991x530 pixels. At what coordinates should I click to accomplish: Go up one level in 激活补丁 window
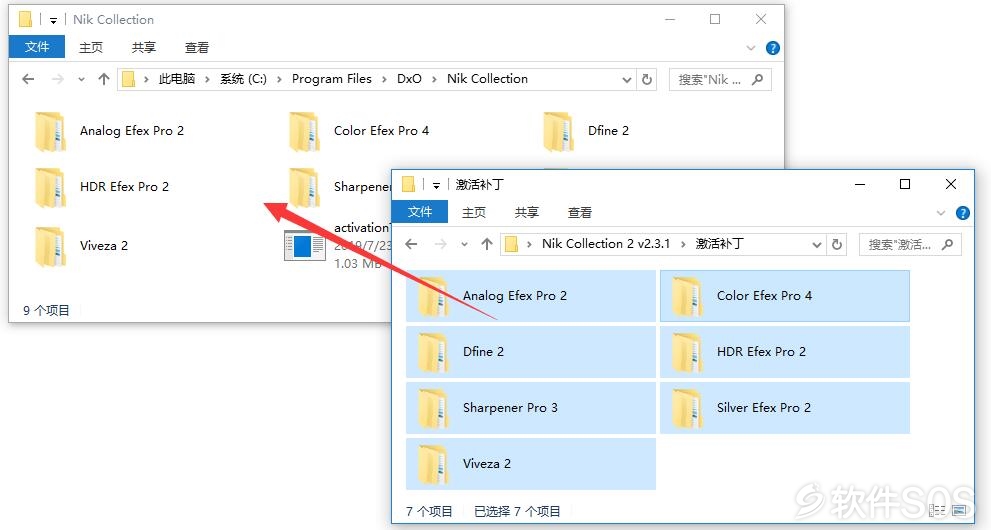tap(487, 244)
